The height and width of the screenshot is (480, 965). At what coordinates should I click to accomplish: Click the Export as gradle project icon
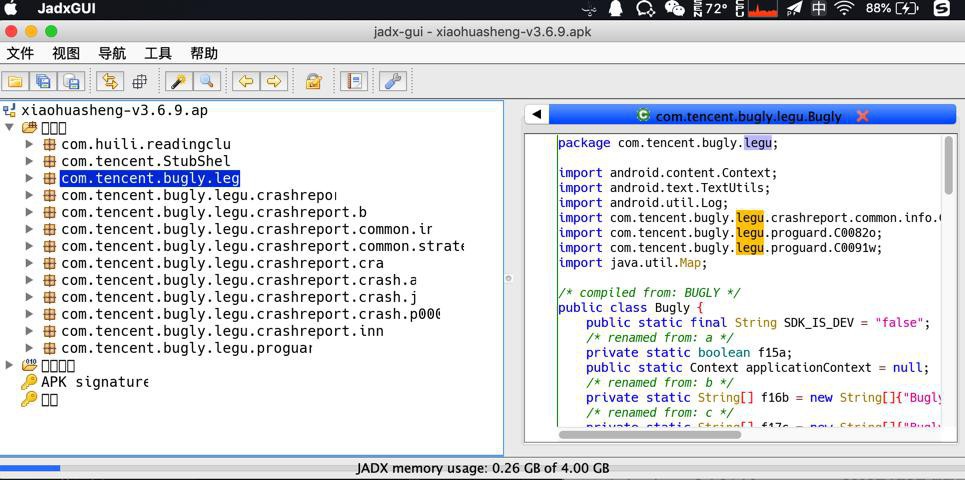coord(71,81)
